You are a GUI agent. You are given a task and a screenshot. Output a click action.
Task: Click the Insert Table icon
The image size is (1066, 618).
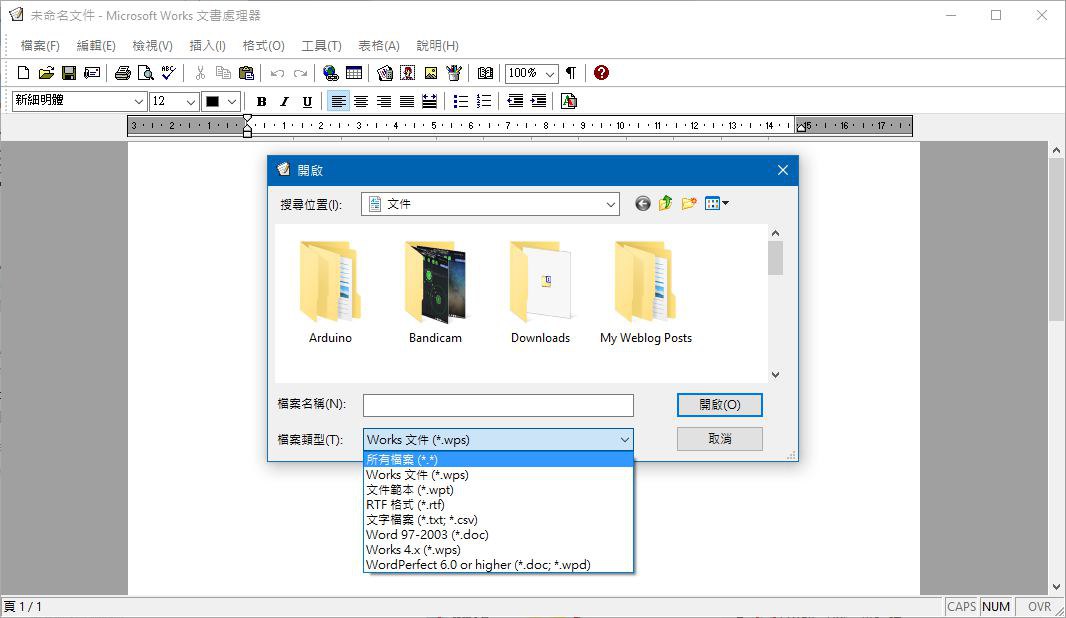(x=354, y=73)
